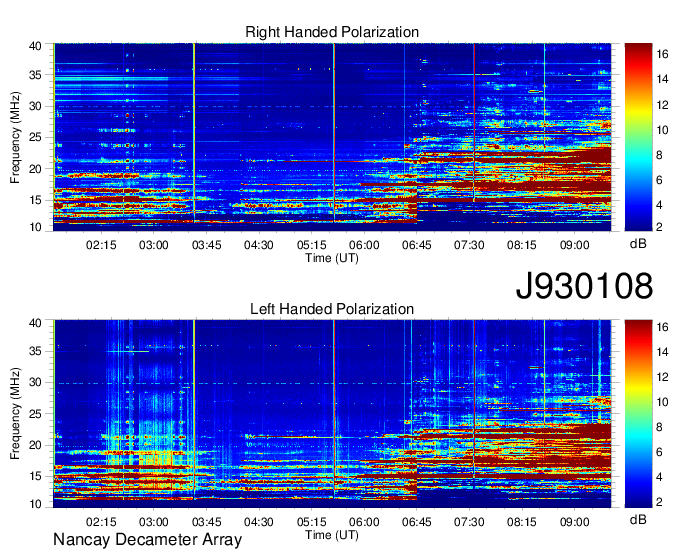Click the "Right Handed Polarization" plot title
The width and height of the screenshot is (680, 552).
click(x=332, y=32)
